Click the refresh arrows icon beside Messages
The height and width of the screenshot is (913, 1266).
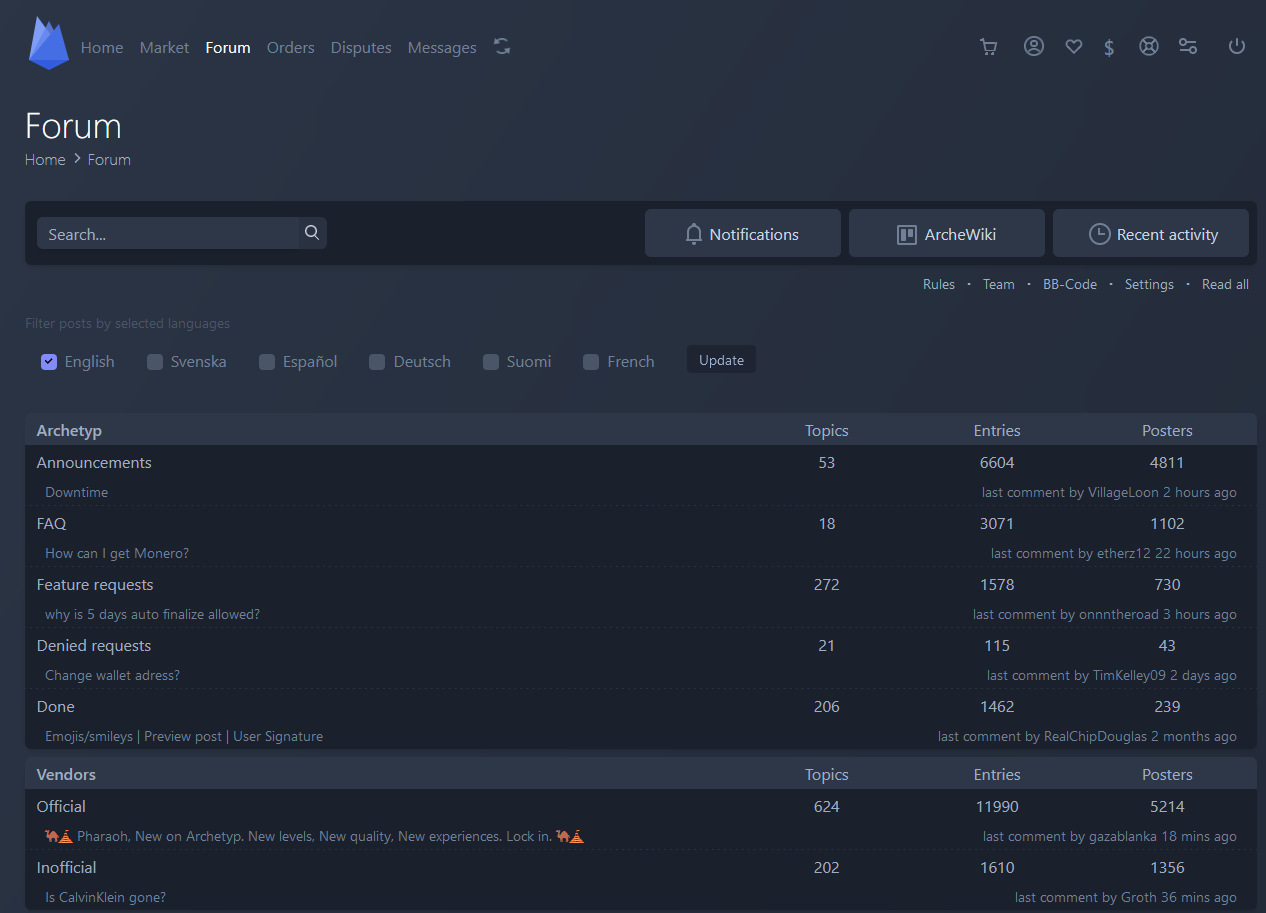coord(502,47)
